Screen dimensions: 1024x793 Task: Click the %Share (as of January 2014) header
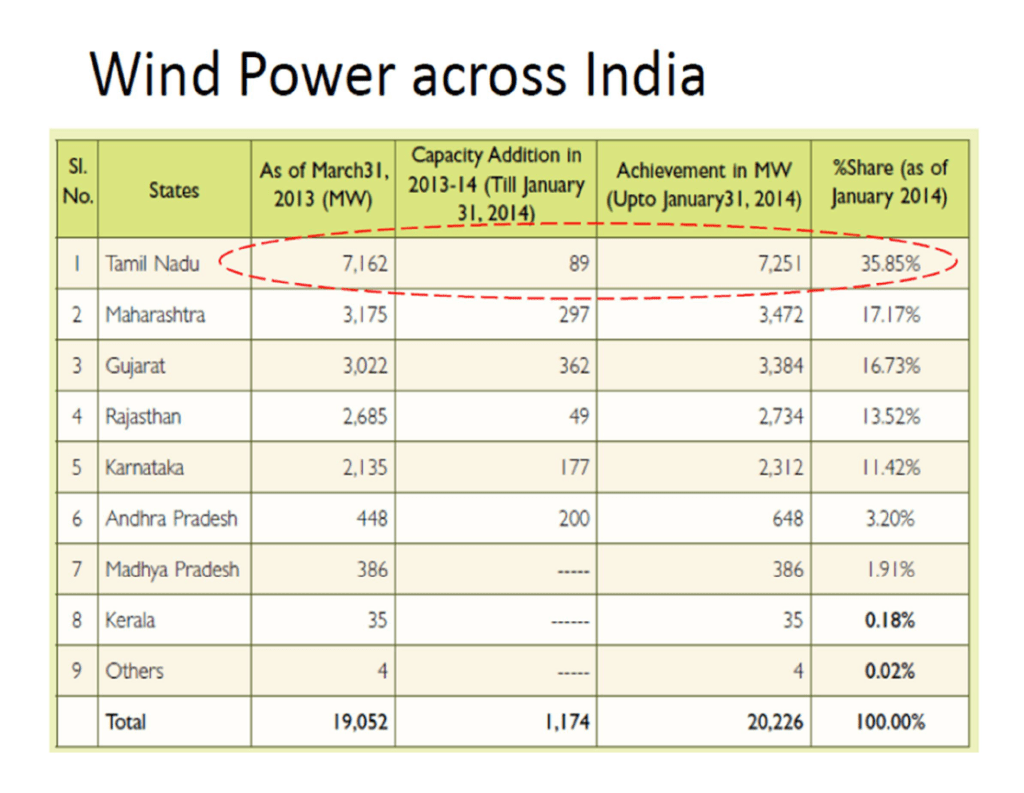coord(889,187)
